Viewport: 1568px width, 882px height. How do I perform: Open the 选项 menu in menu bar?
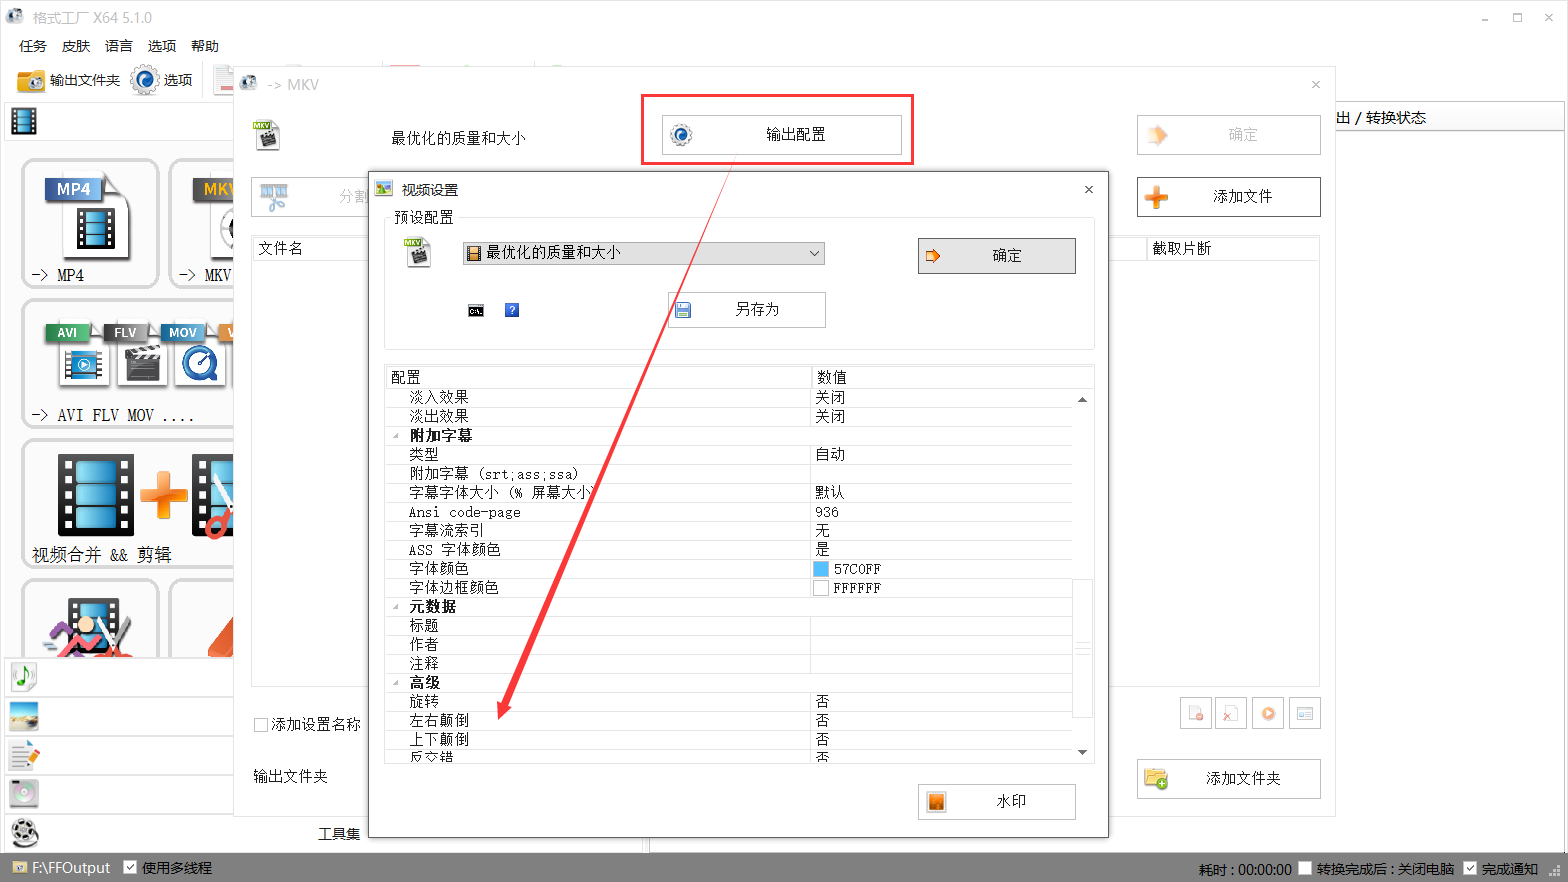[x=162, y=46]
